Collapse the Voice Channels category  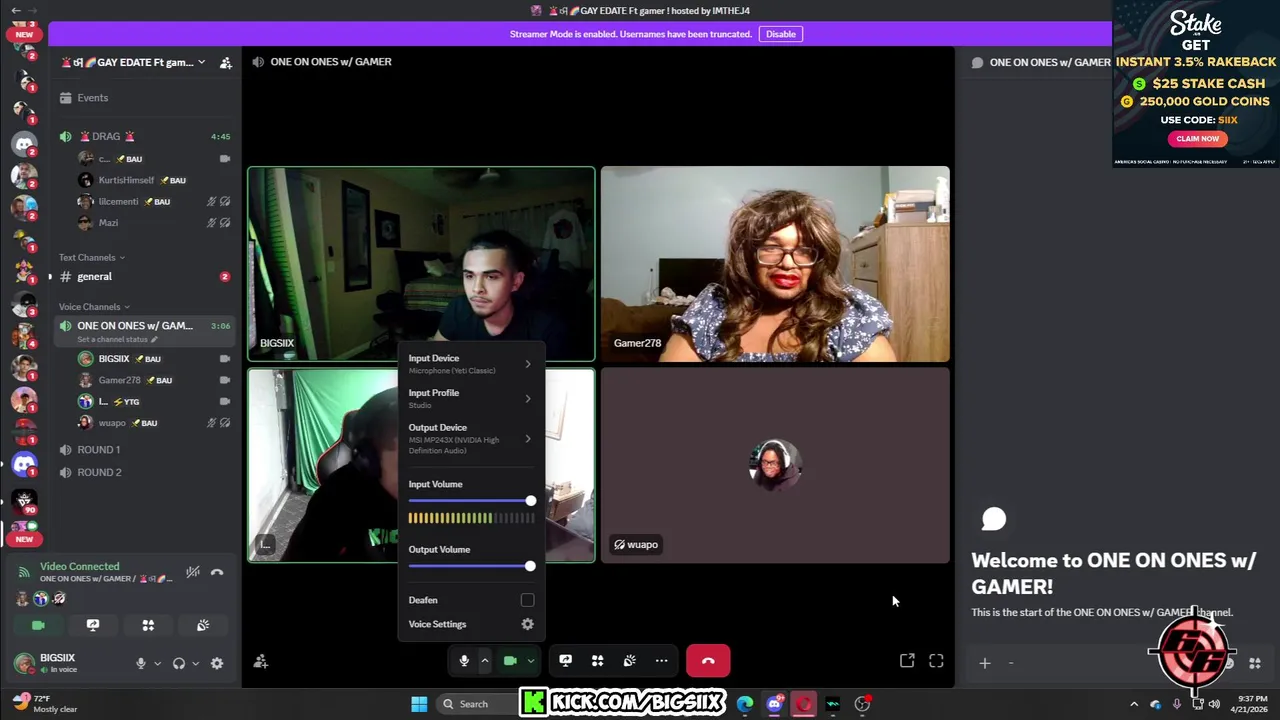(95, 307)
